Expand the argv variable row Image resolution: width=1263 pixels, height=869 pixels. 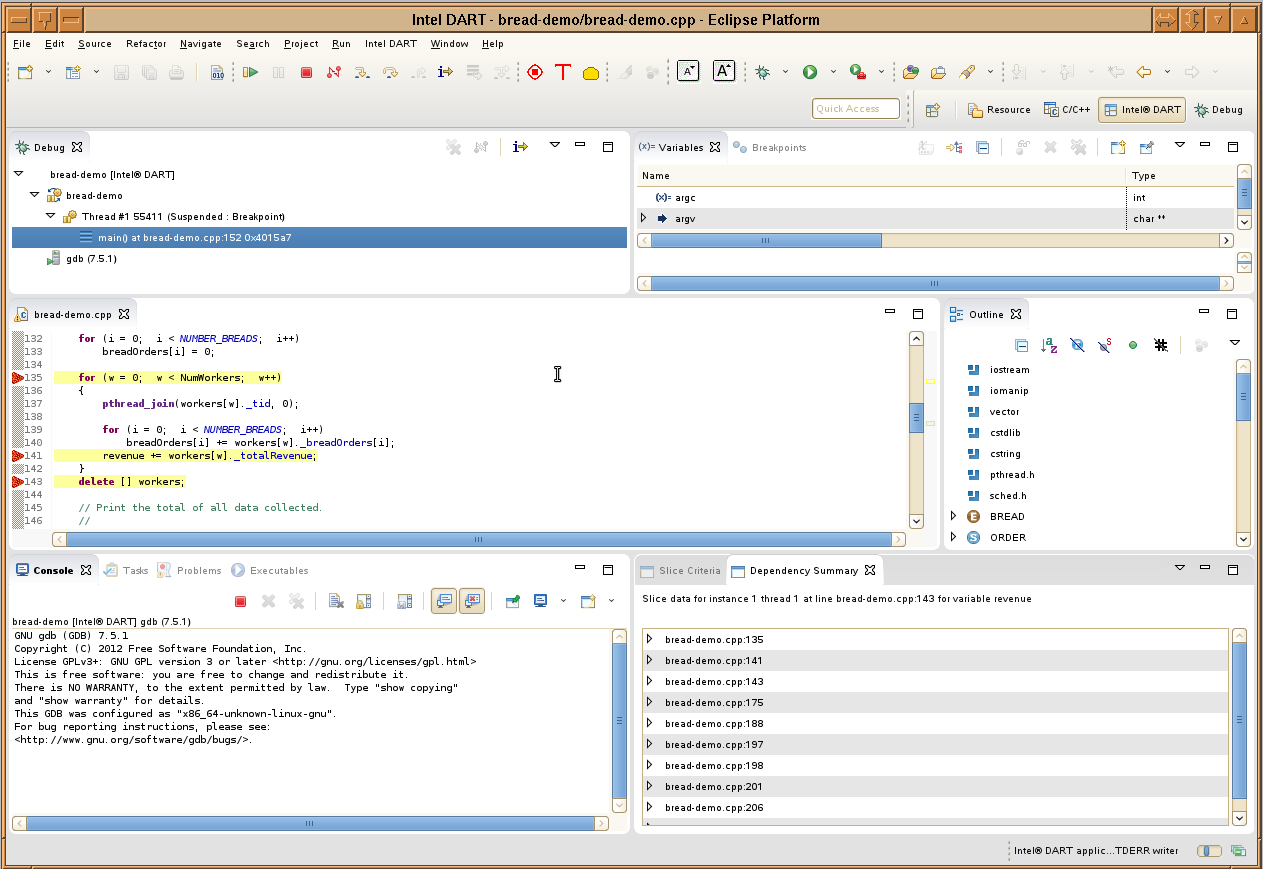(x=644, y=218)
